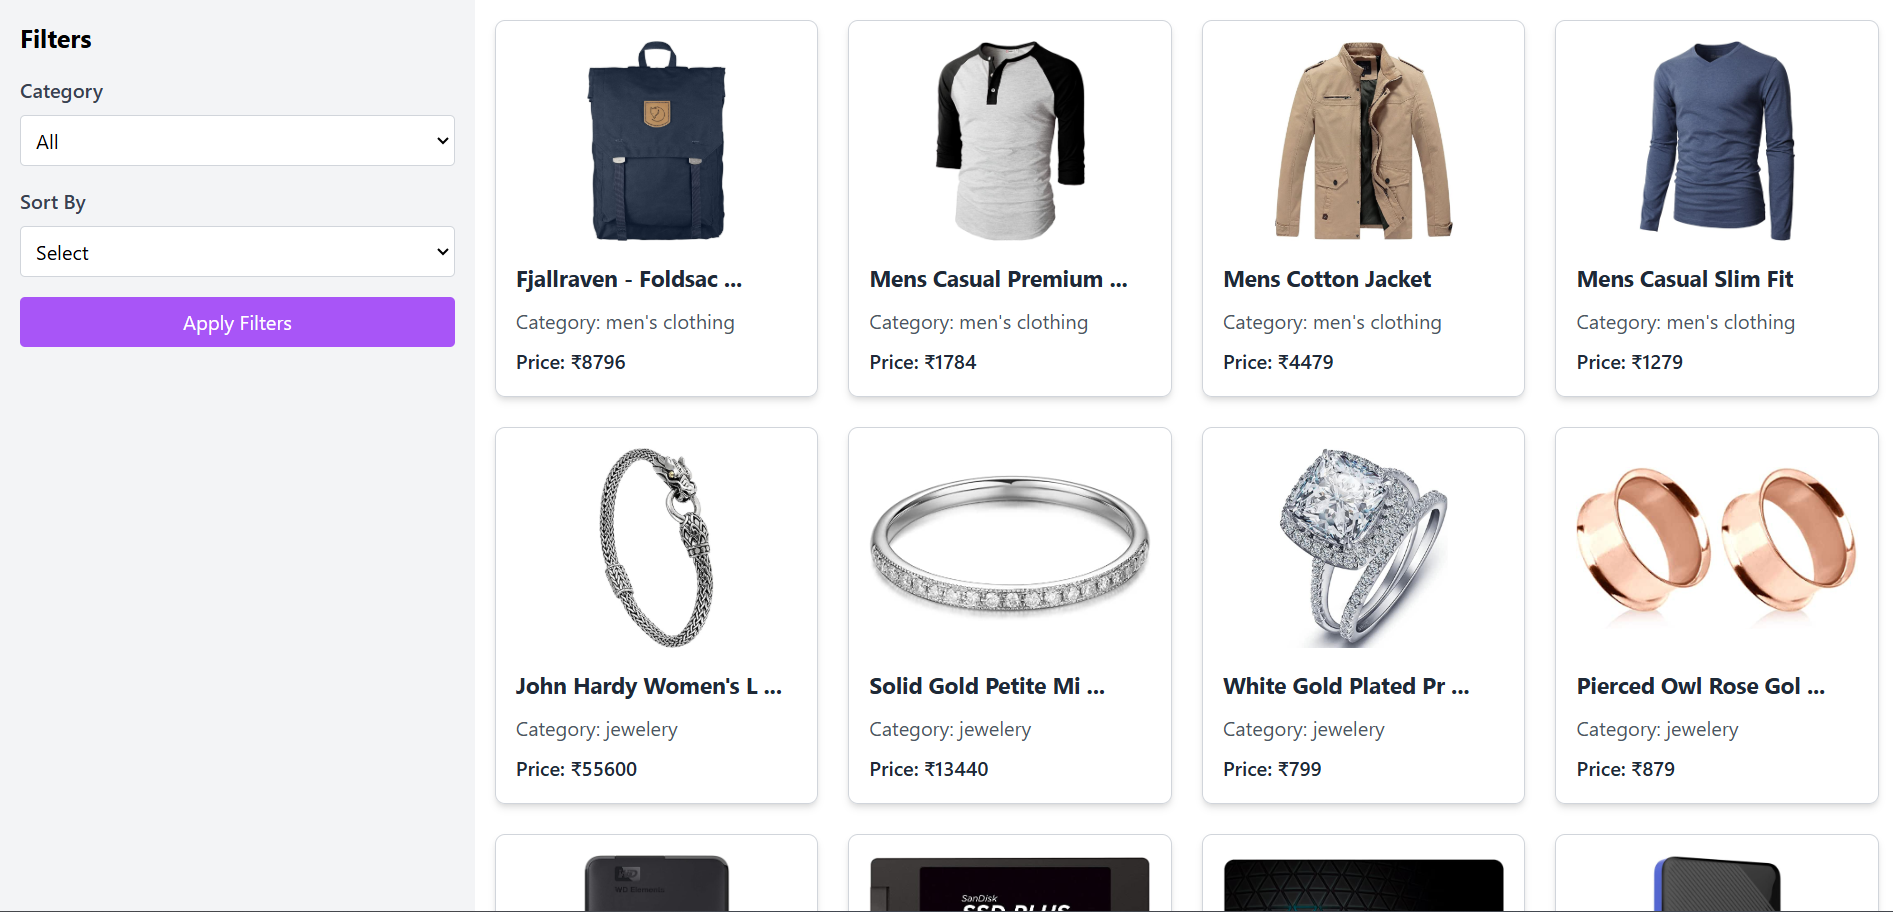1893x912 pixels.
Task: Click the White Gold Plated product title
Action: pos(1346,686)
